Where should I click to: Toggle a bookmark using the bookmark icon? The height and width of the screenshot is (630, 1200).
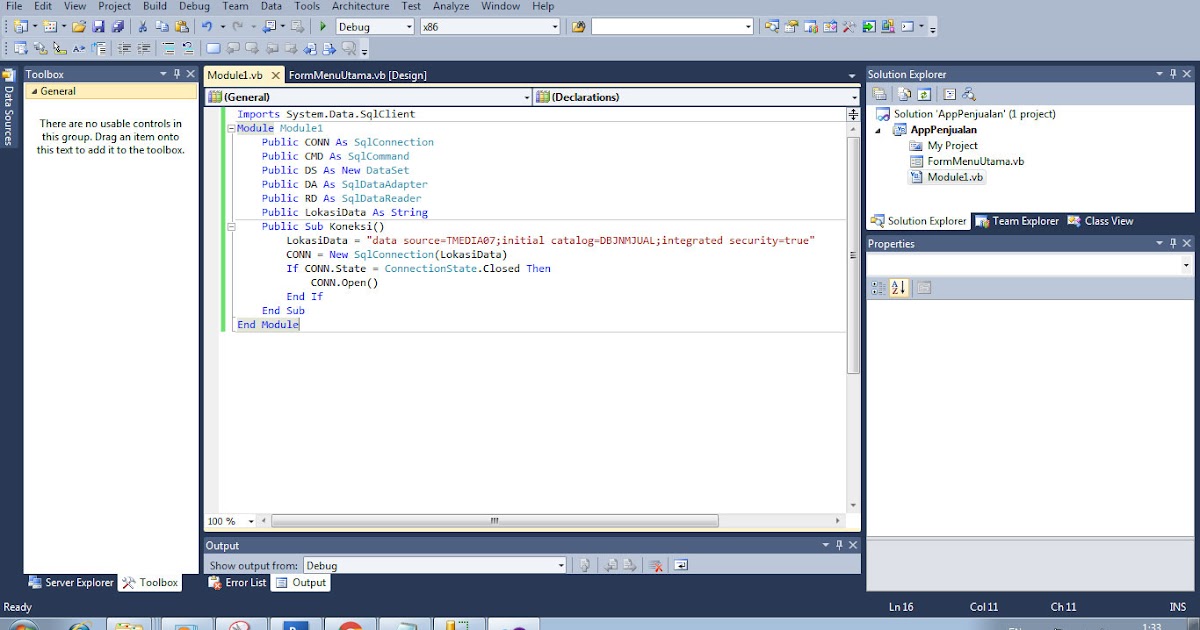pyautogui.click(x=213, y=48)
